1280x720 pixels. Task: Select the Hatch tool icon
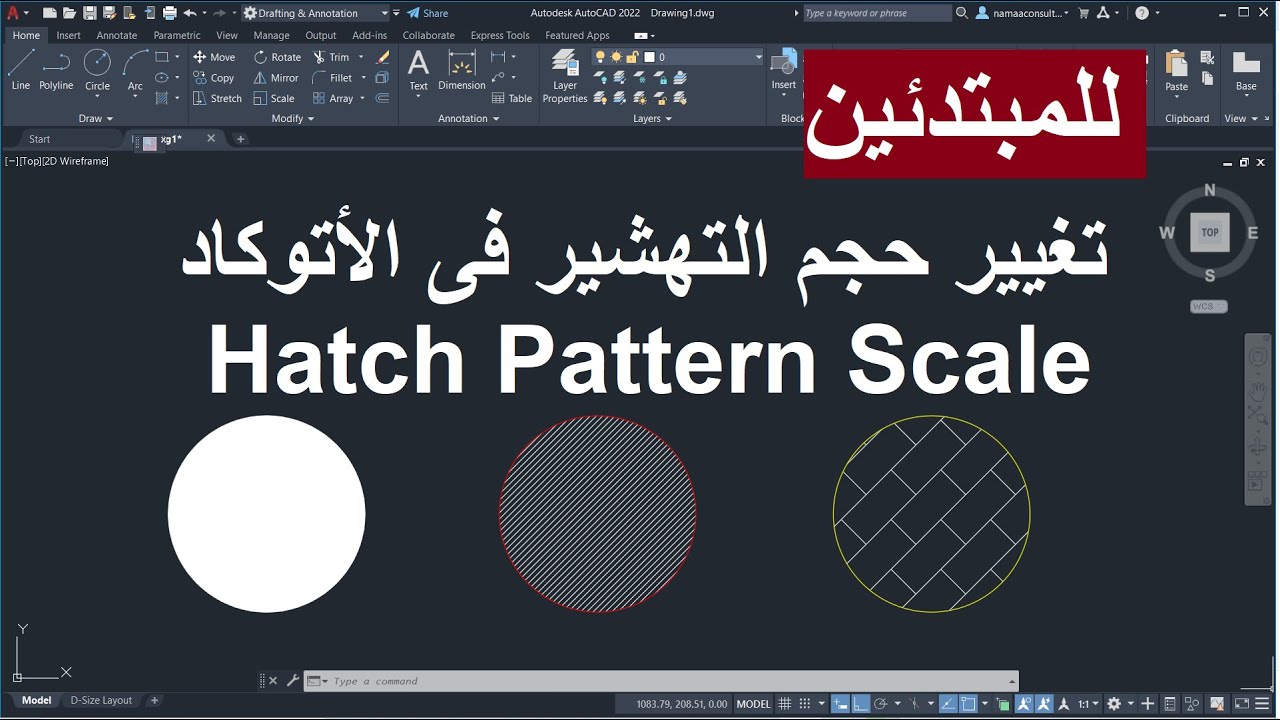coord(162,98)
